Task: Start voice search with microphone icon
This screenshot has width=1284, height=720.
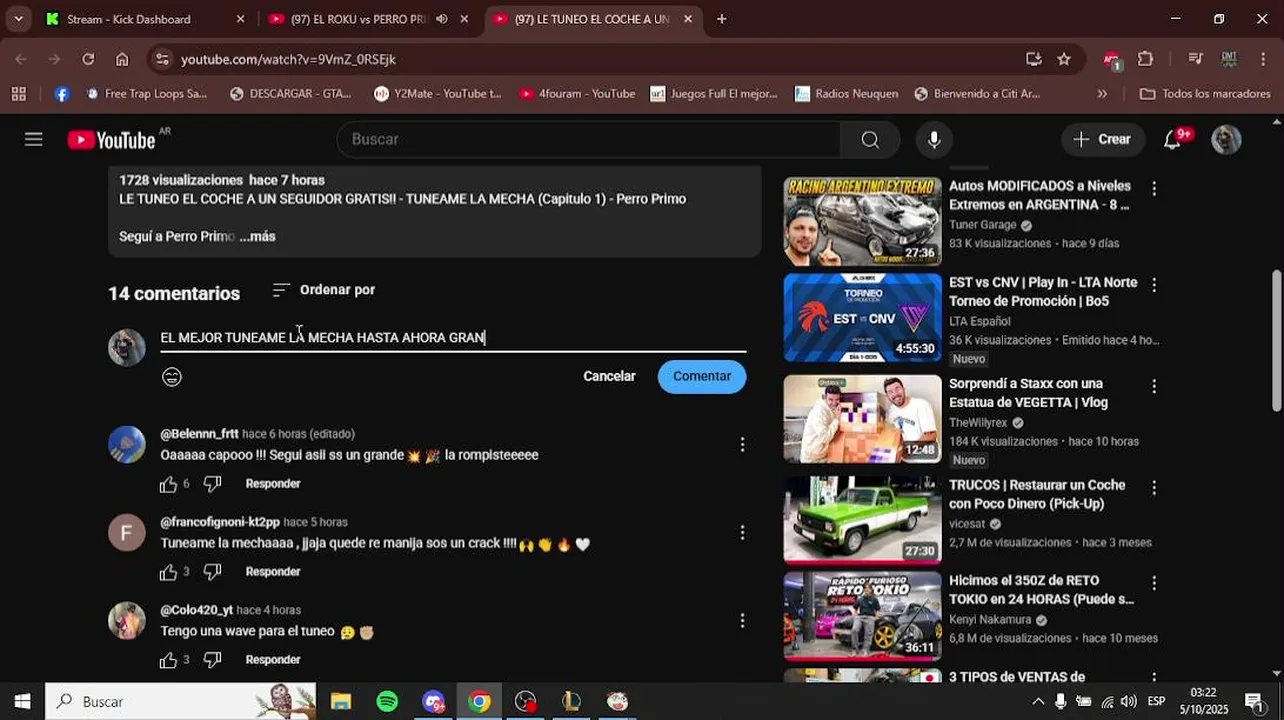Action: click(934, 140)
